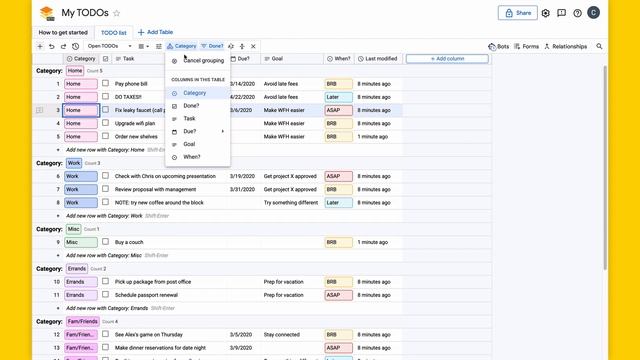
Task: Click the Category group-by toolbar button
Action: (182, 46)
